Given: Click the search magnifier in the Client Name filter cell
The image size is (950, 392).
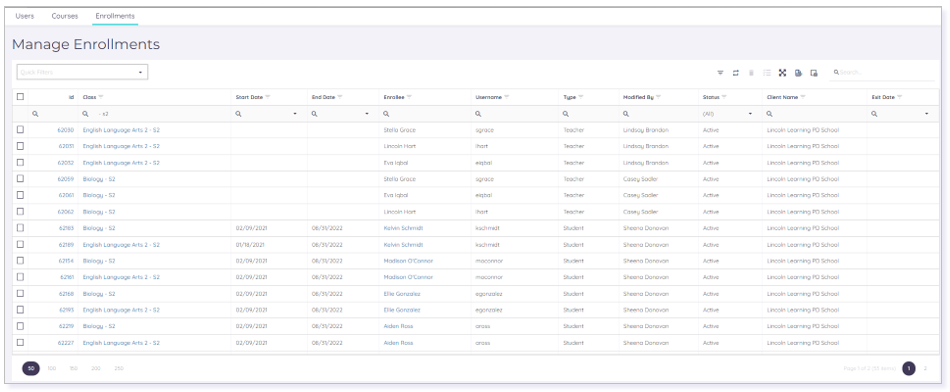Looking at the screenshot, I should pyautogui.click(x=769, y=114).
